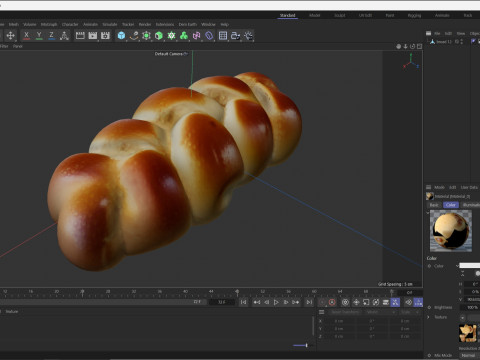Click the green extrude cube icon

tap(159, 36)
